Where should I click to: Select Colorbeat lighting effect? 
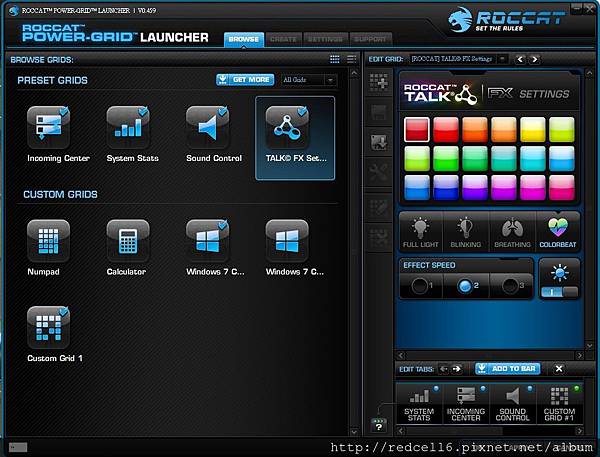[558, 233]
